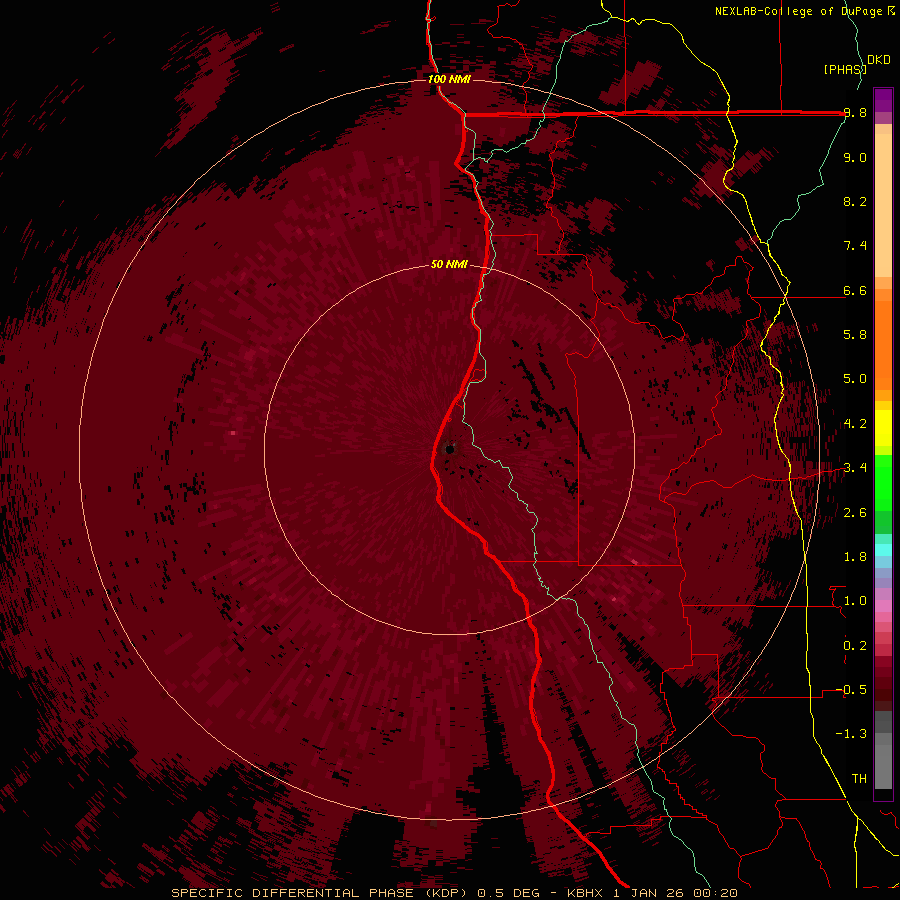Select the 1.8 legend value

(855, 557)
